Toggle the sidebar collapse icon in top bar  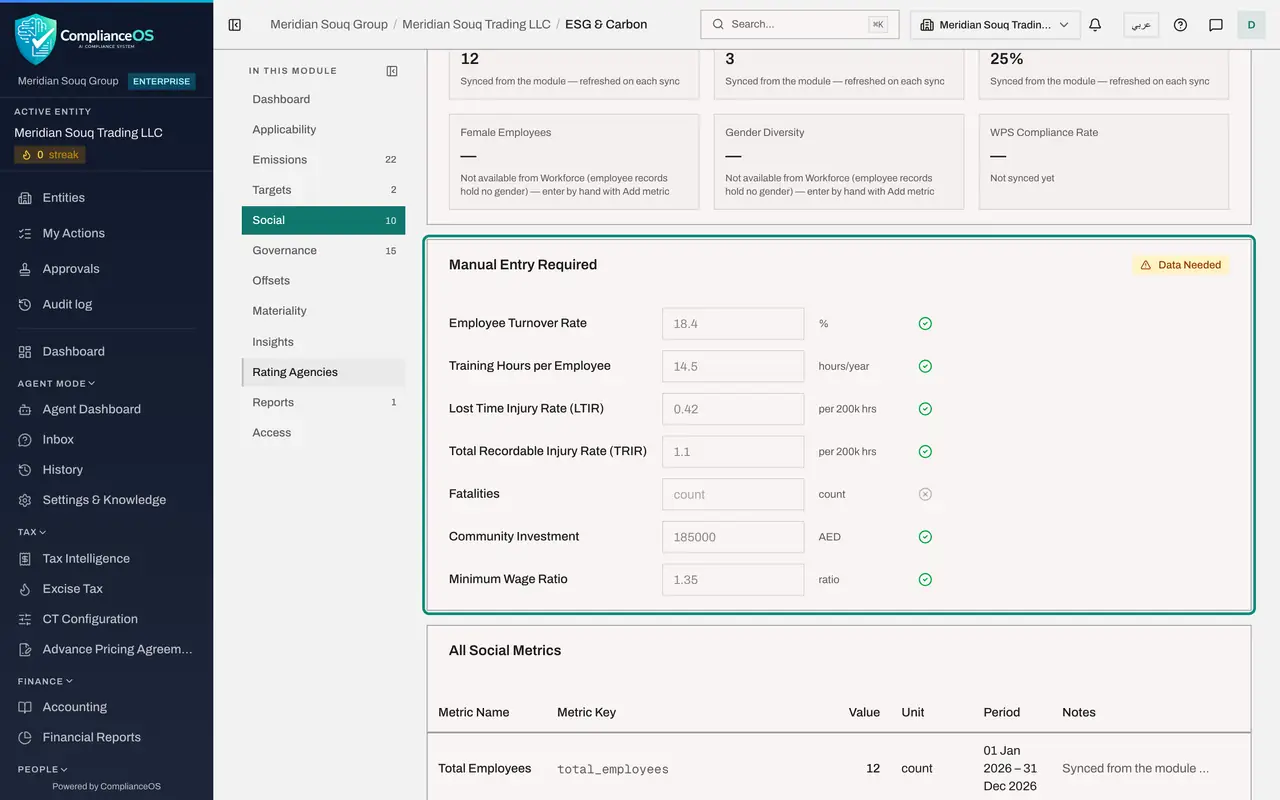point(235,25)
